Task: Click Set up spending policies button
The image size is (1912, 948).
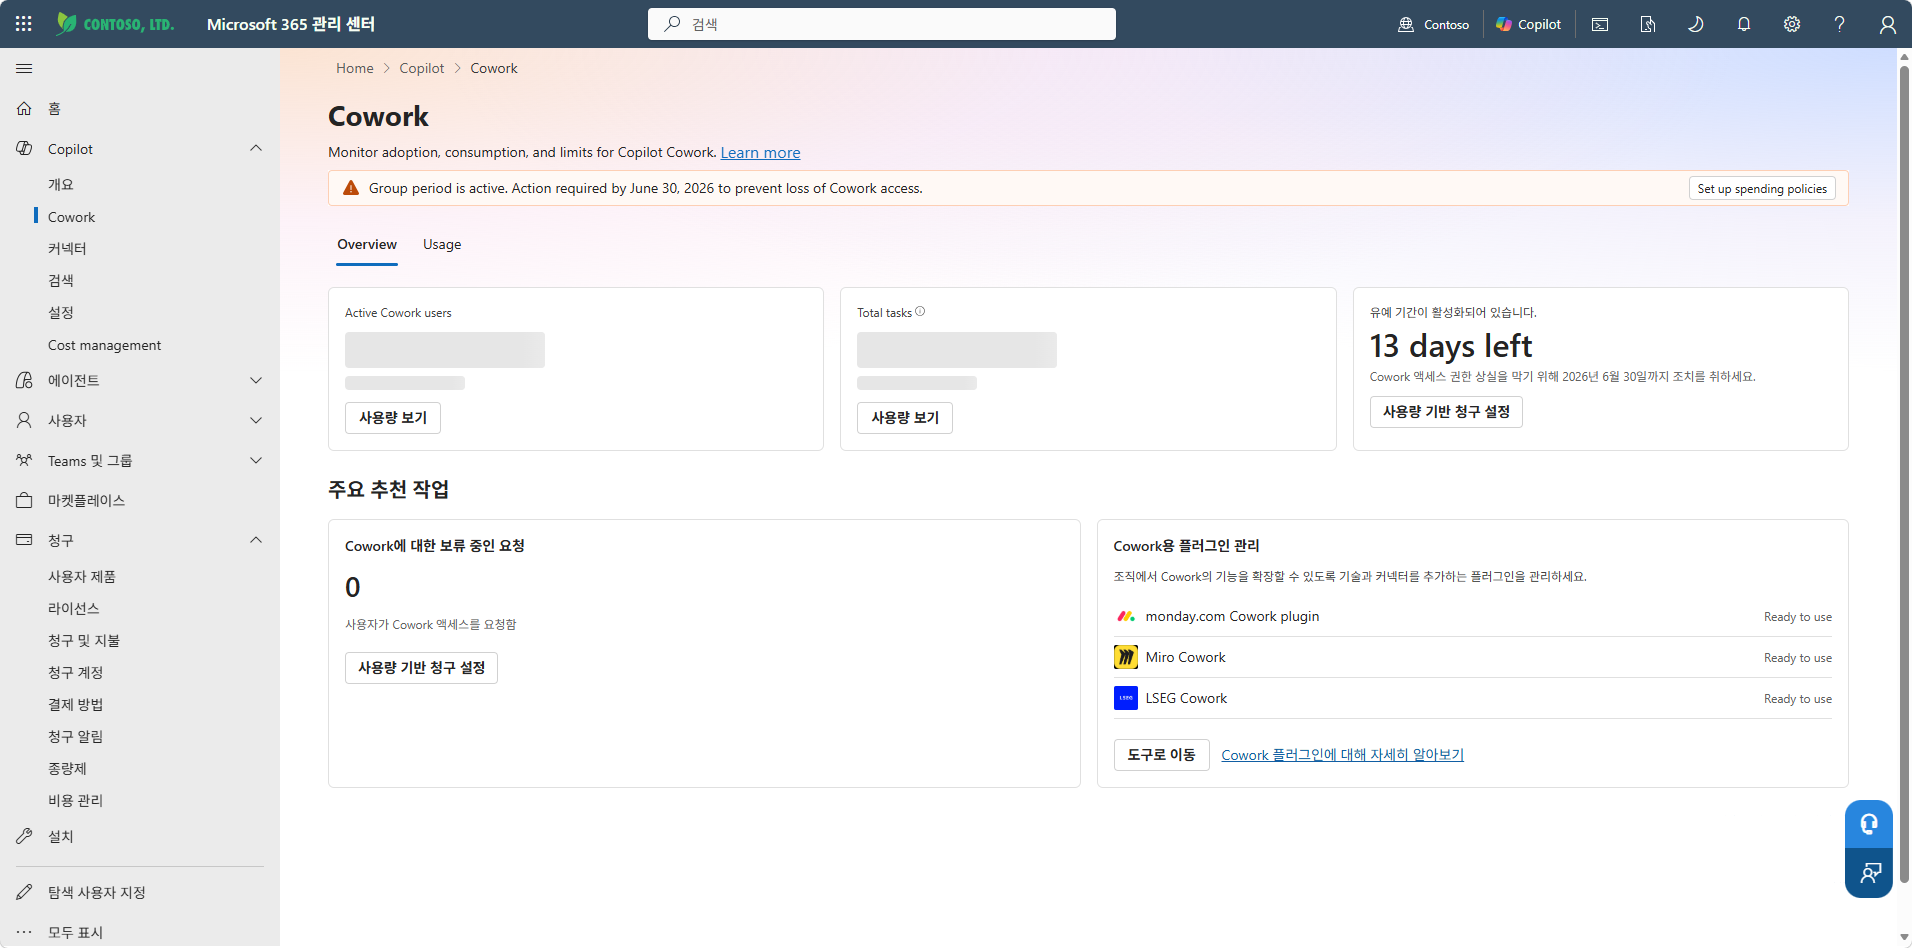Action: click(1762, 188)
